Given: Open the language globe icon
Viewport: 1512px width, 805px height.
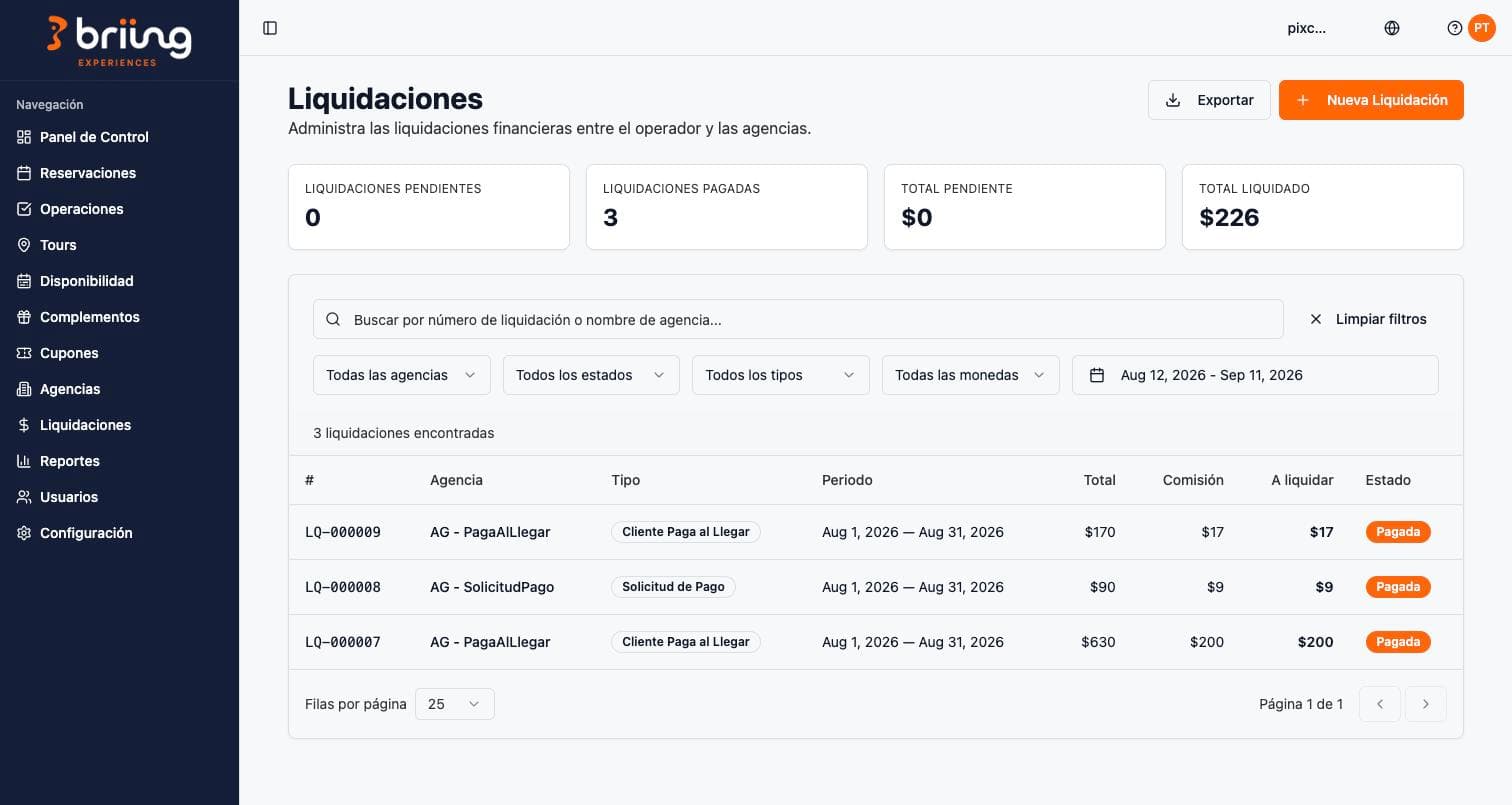Looking at the screenshot, I should tap(1392, 28).
